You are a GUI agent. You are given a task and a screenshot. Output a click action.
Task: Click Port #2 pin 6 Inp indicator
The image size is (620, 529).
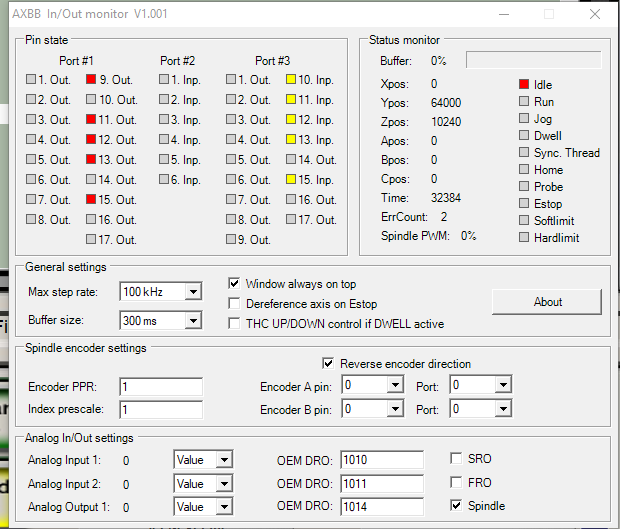(x=164, y=179)
